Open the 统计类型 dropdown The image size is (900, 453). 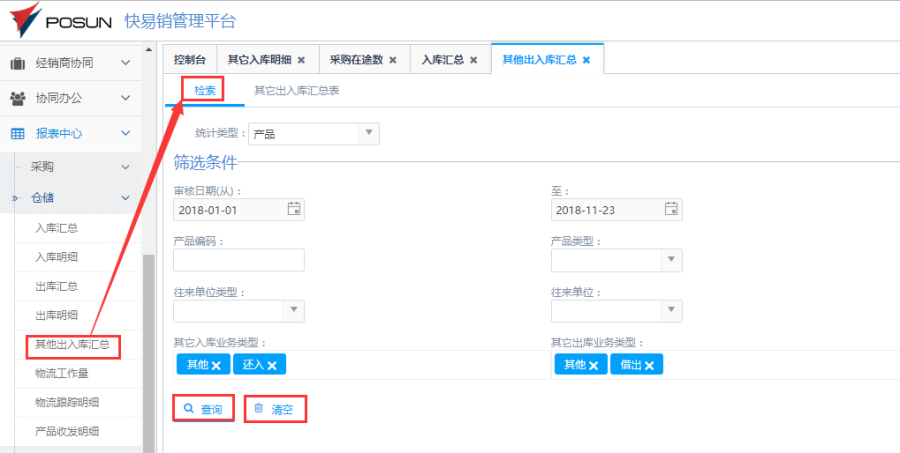coord(368,133)
